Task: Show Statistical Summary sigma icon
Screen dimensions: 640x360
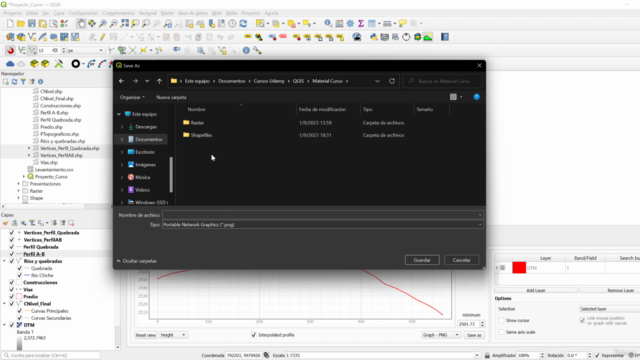Action: 361,24
